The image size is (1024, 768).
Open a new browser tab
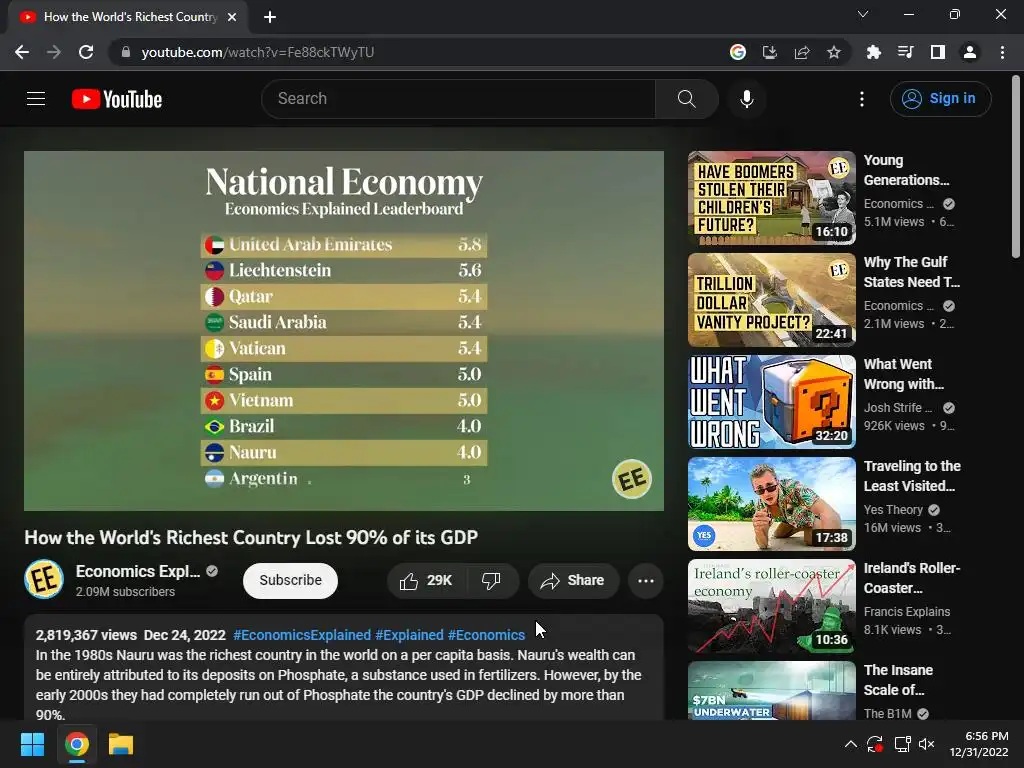tap(270, 17)
